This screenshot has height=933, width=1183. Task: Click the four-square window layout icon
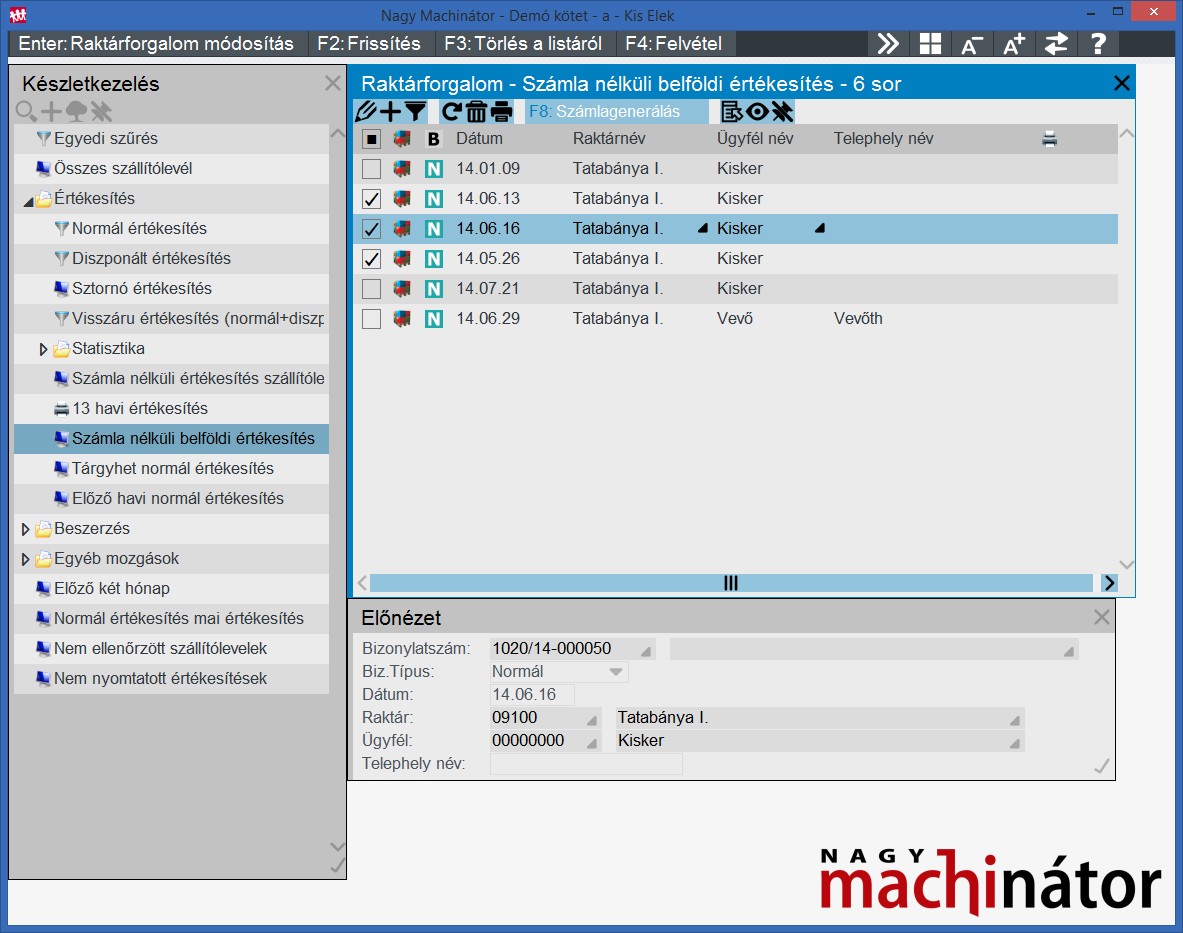coord(930,44)
